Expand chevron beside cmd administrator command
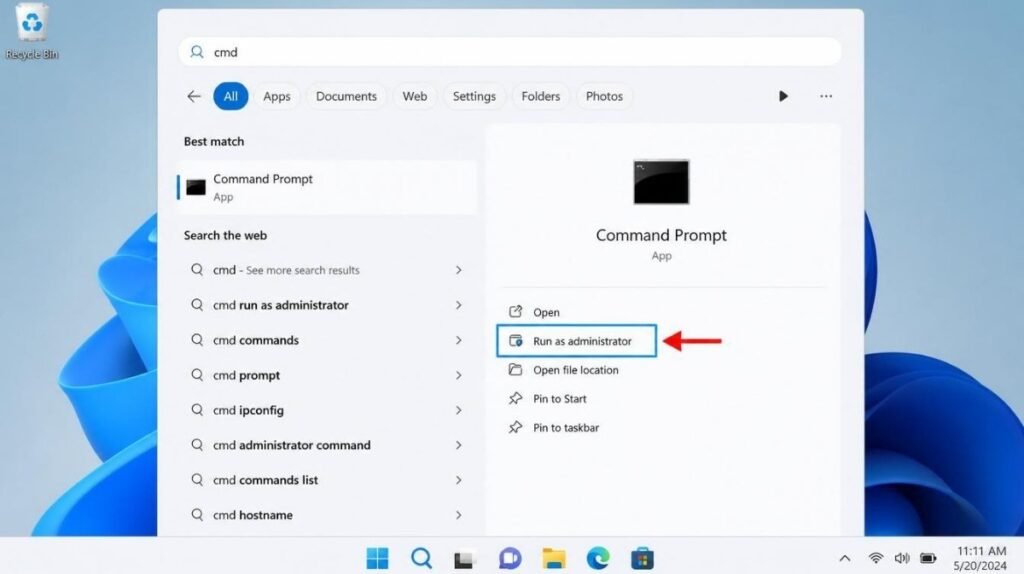The width and height of the screenshot is (1024, 574). (458, 445)
